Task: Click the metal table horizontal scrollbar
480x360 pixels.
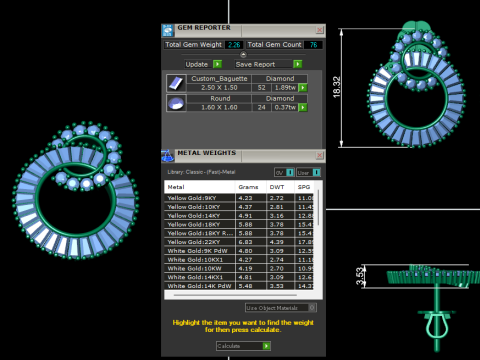Action: point(235,295)
